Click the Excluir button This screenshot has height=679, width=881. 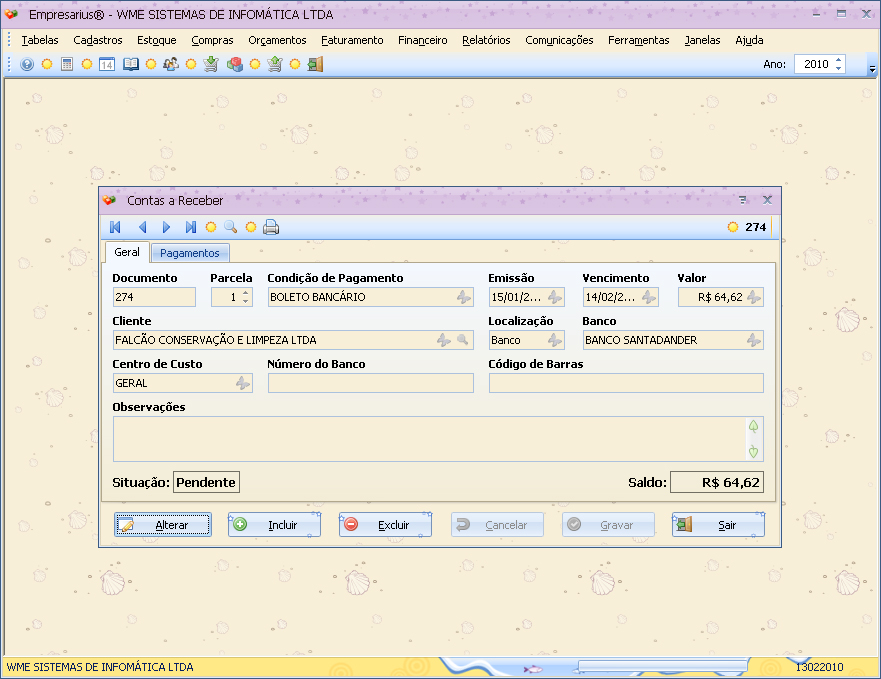385,525
